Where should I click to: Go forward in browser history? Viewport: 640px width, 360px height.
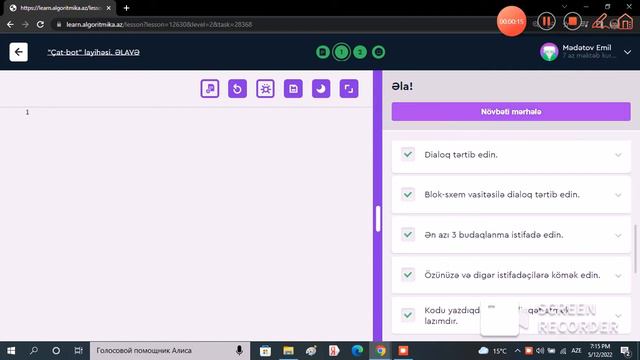click(x=25, y=24)
